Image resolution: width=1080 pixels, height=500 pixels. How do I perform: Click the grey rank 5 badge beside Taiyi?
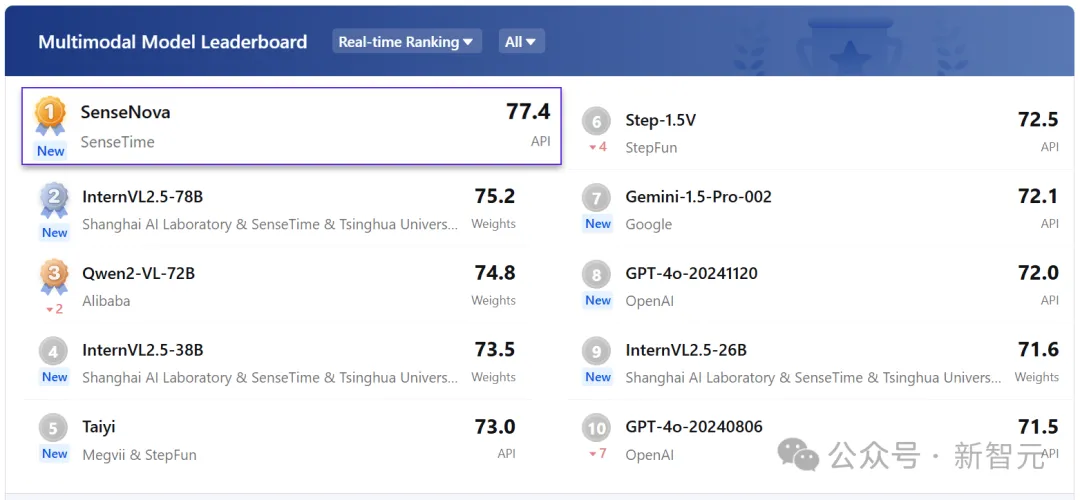(x=53, y=428)
